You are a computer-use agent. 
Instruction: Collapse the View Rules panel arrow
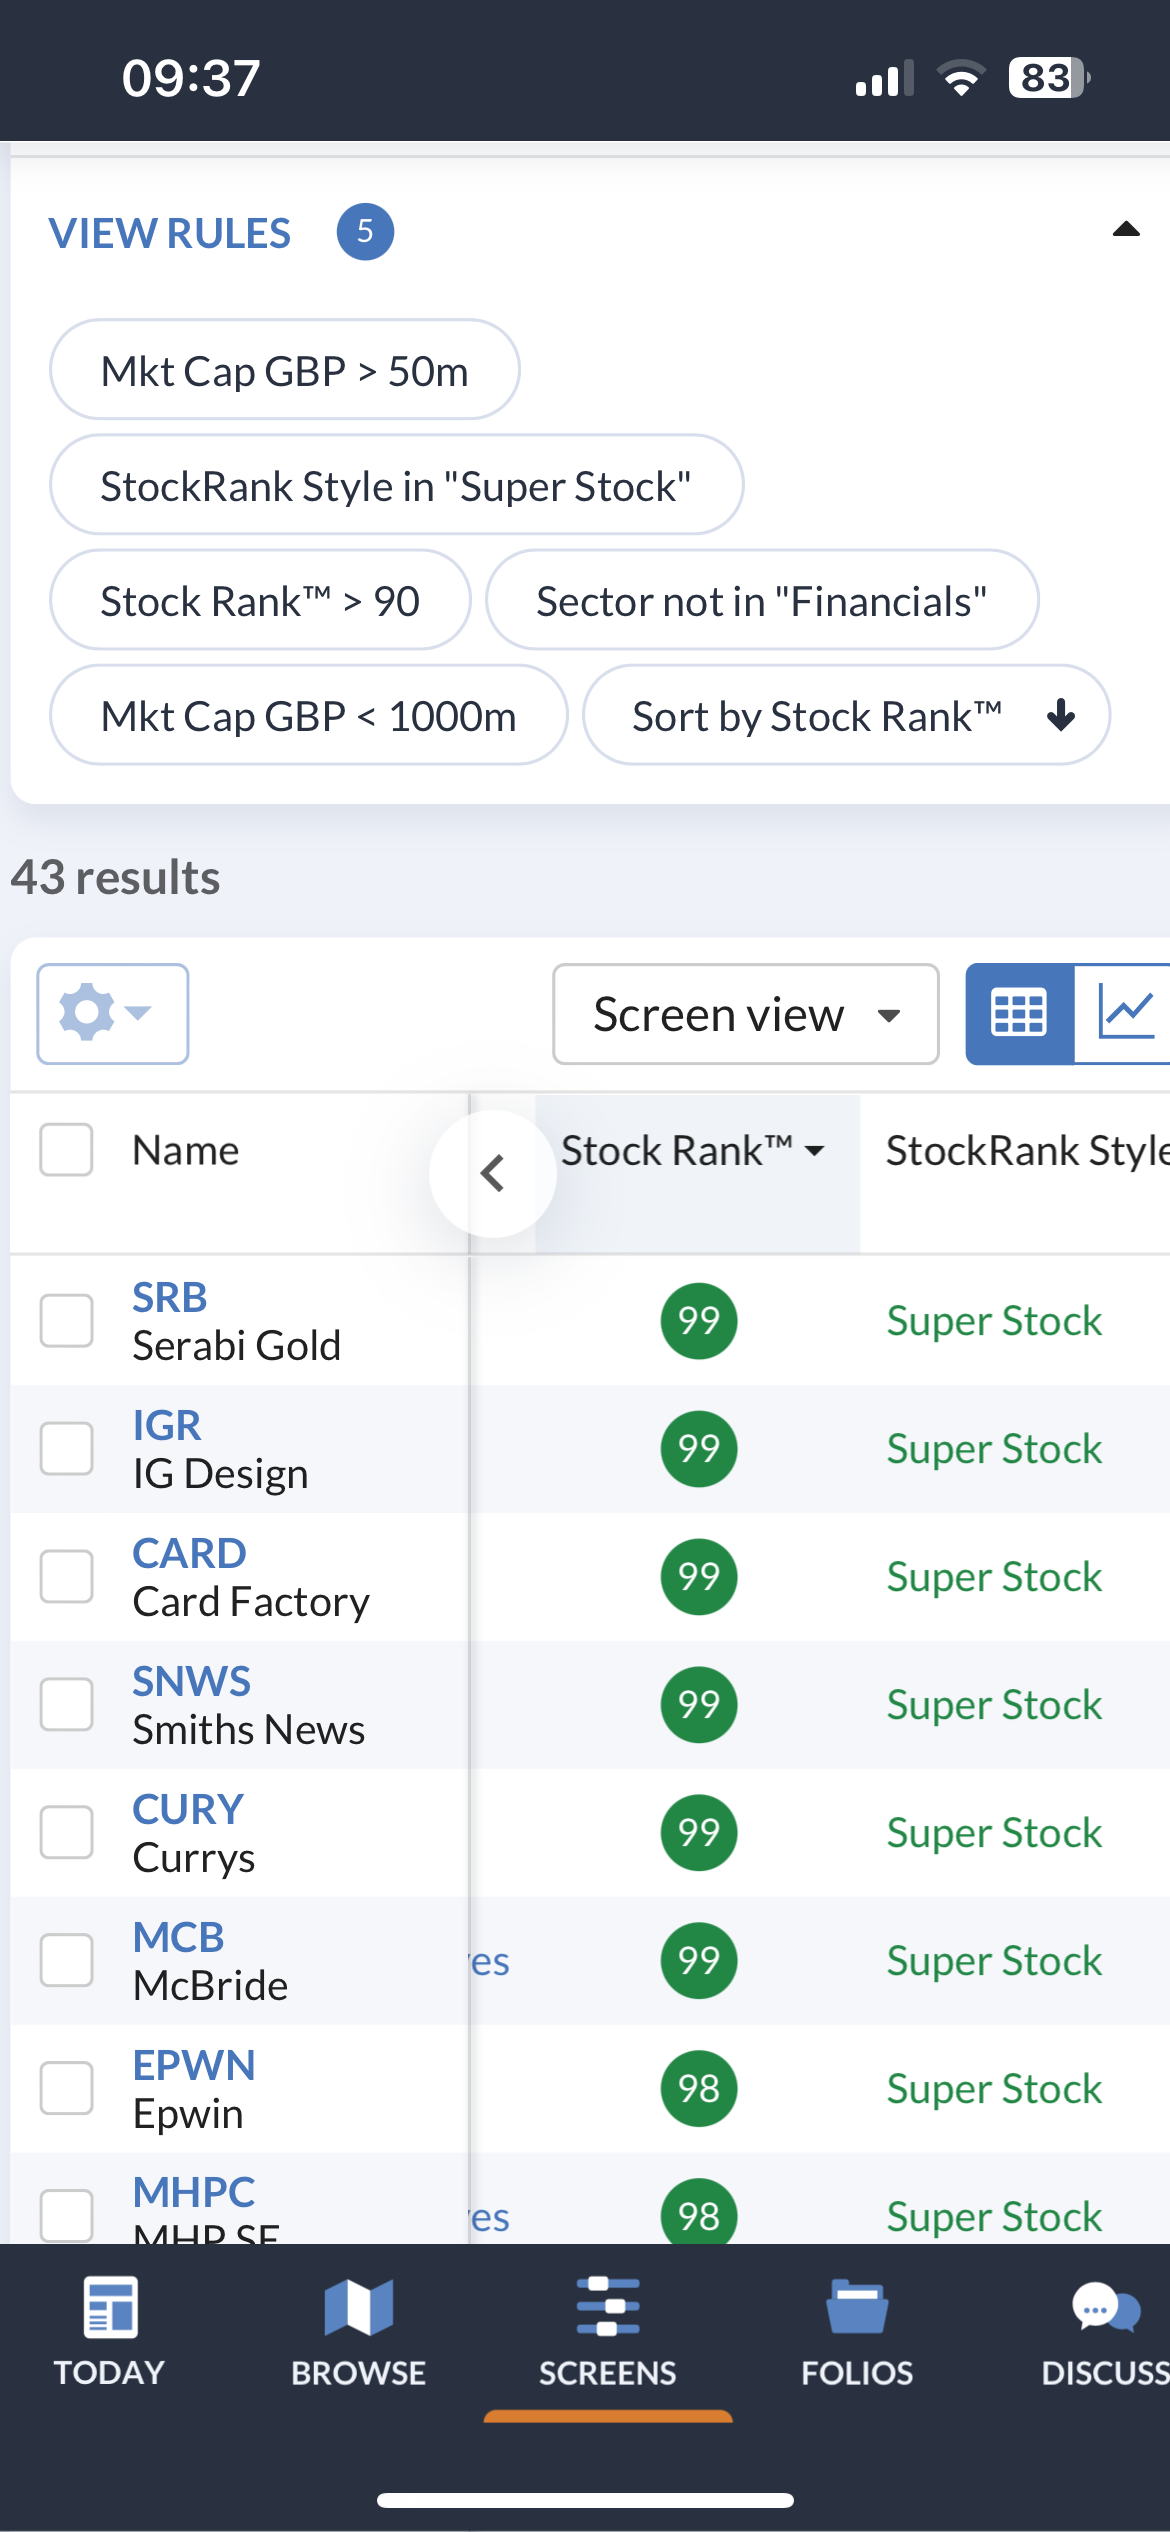[x=1126, y=230]
